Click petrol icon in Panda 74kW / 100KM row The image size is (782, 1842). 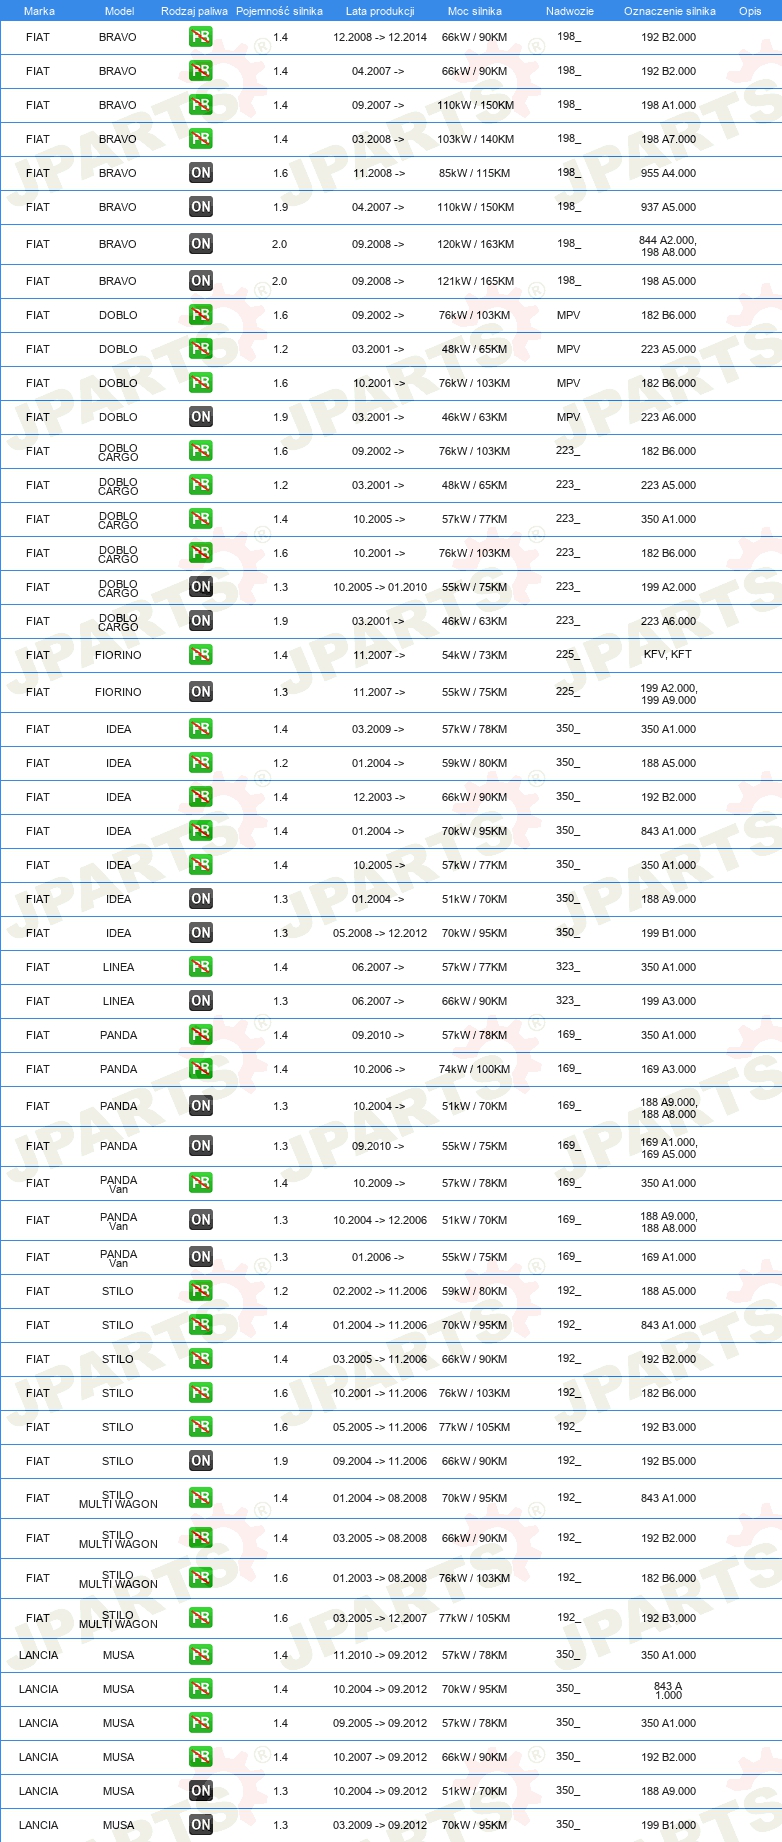tap(201, 1069)
